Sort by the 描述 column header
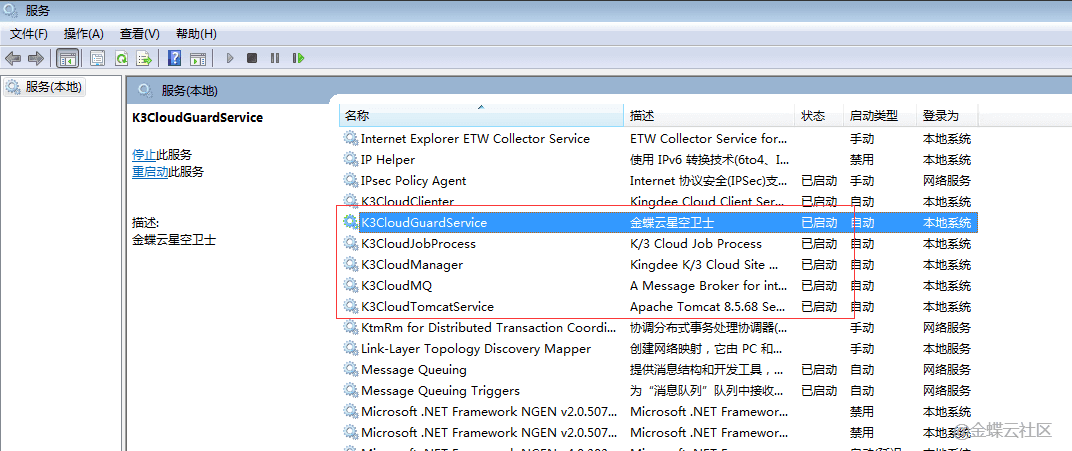 tap(709, 116)
